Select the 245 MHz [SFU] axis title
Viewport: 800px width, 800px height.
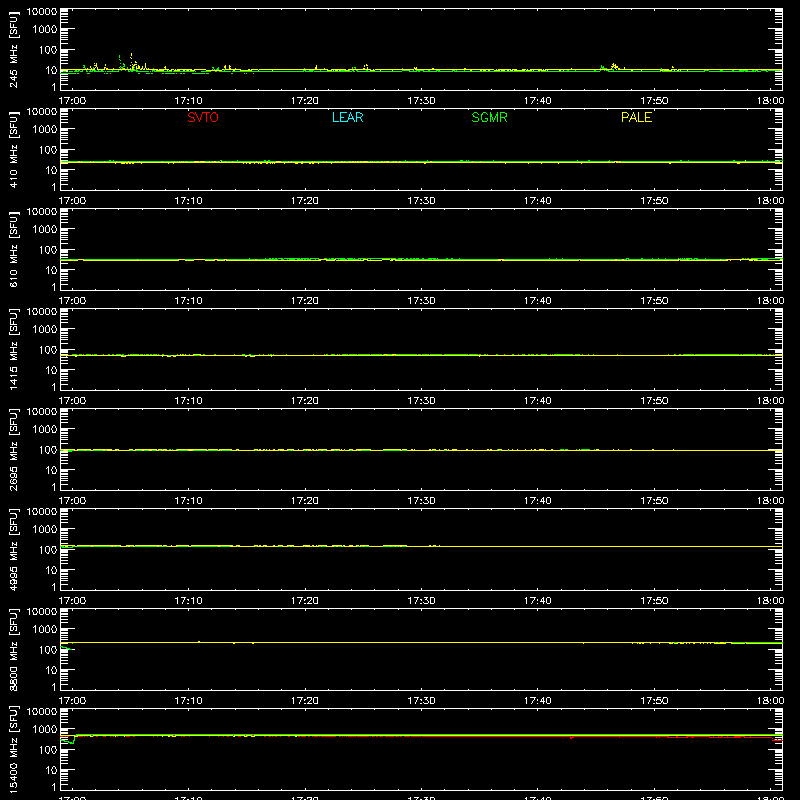tap(13, 50)
